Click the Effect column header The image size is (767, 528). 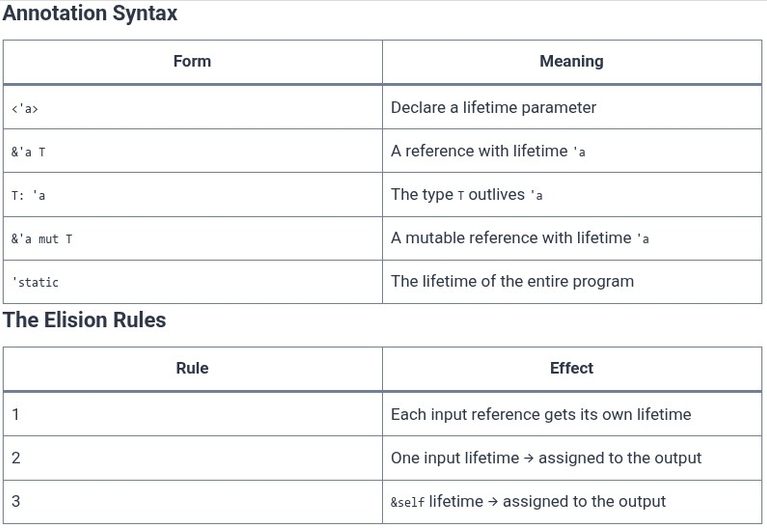click(571, 368)
